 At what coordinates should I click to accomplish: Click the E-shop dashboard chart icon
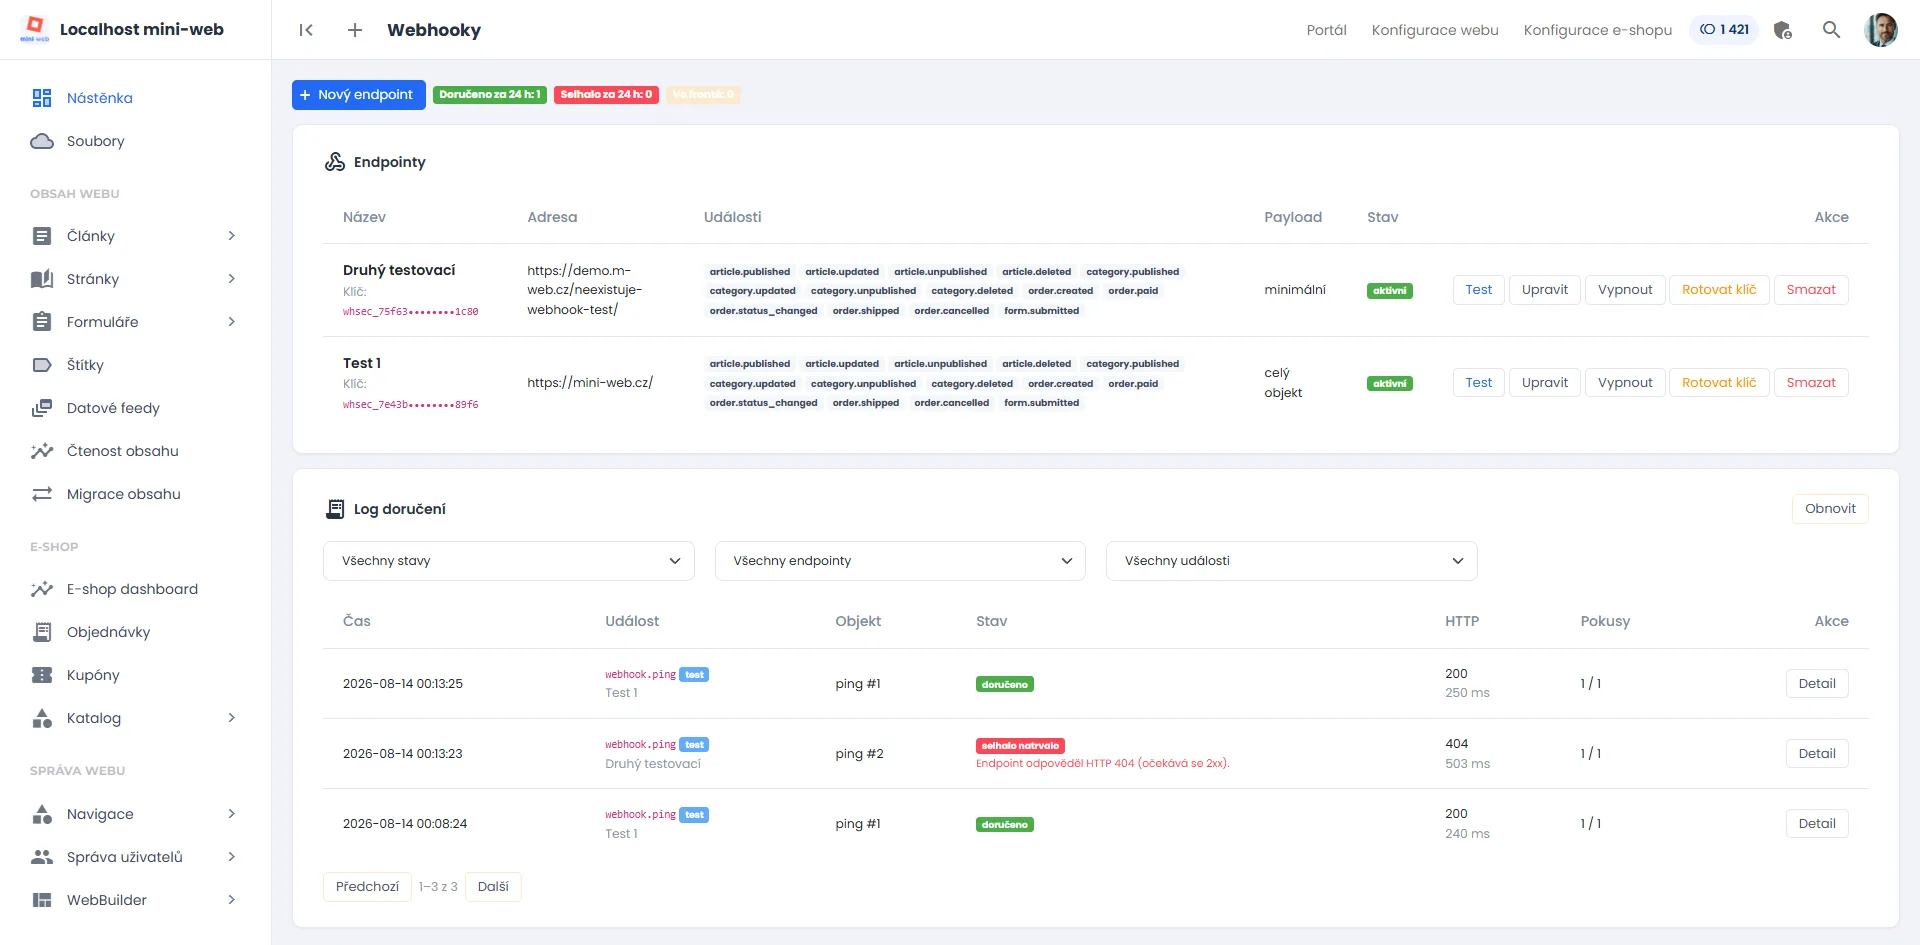point(42,589)
